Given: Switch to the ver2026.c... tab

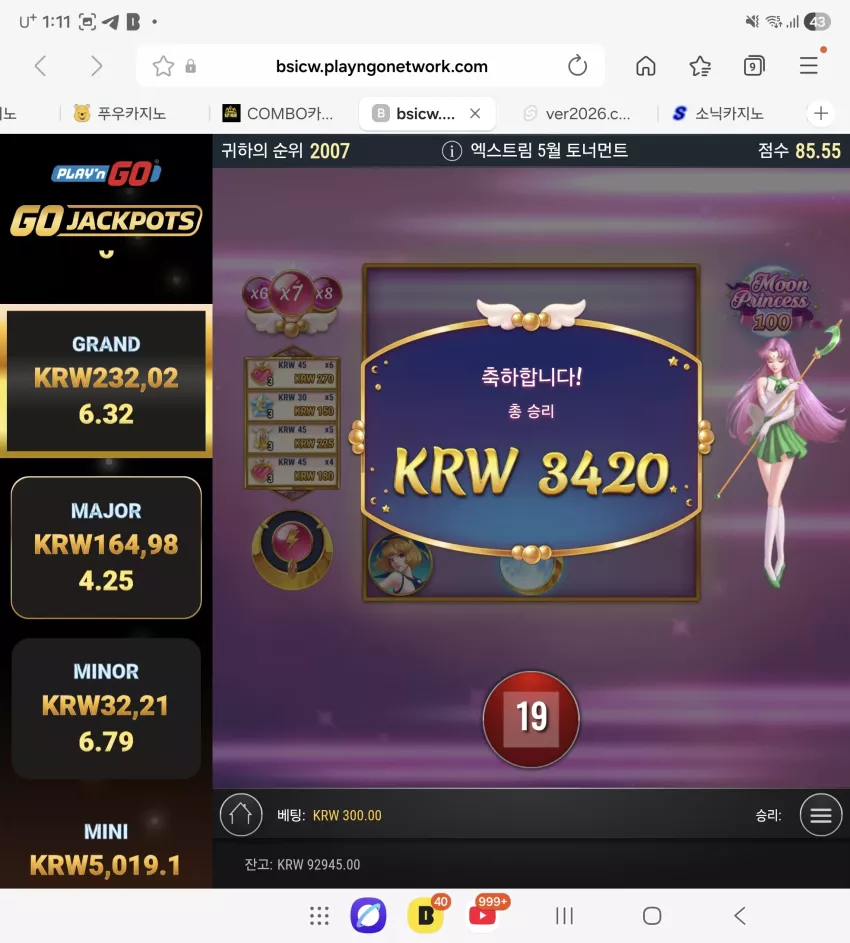Looking at the screenshot, I should (577, 113).
